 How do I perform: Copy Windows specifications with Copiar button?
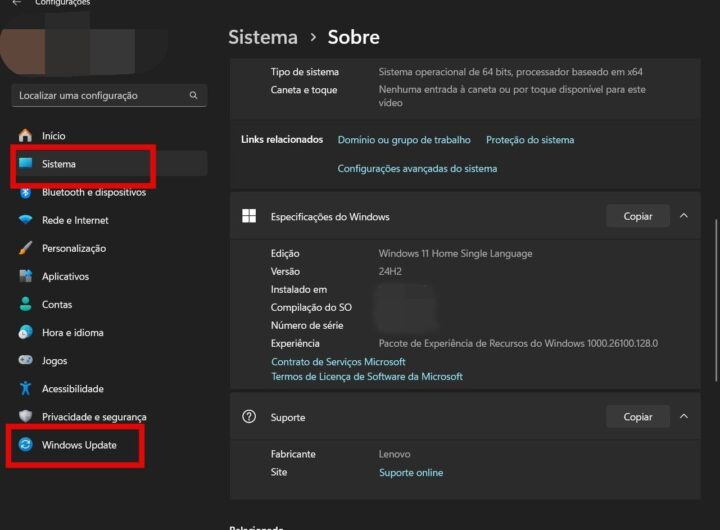pos(637,216)
